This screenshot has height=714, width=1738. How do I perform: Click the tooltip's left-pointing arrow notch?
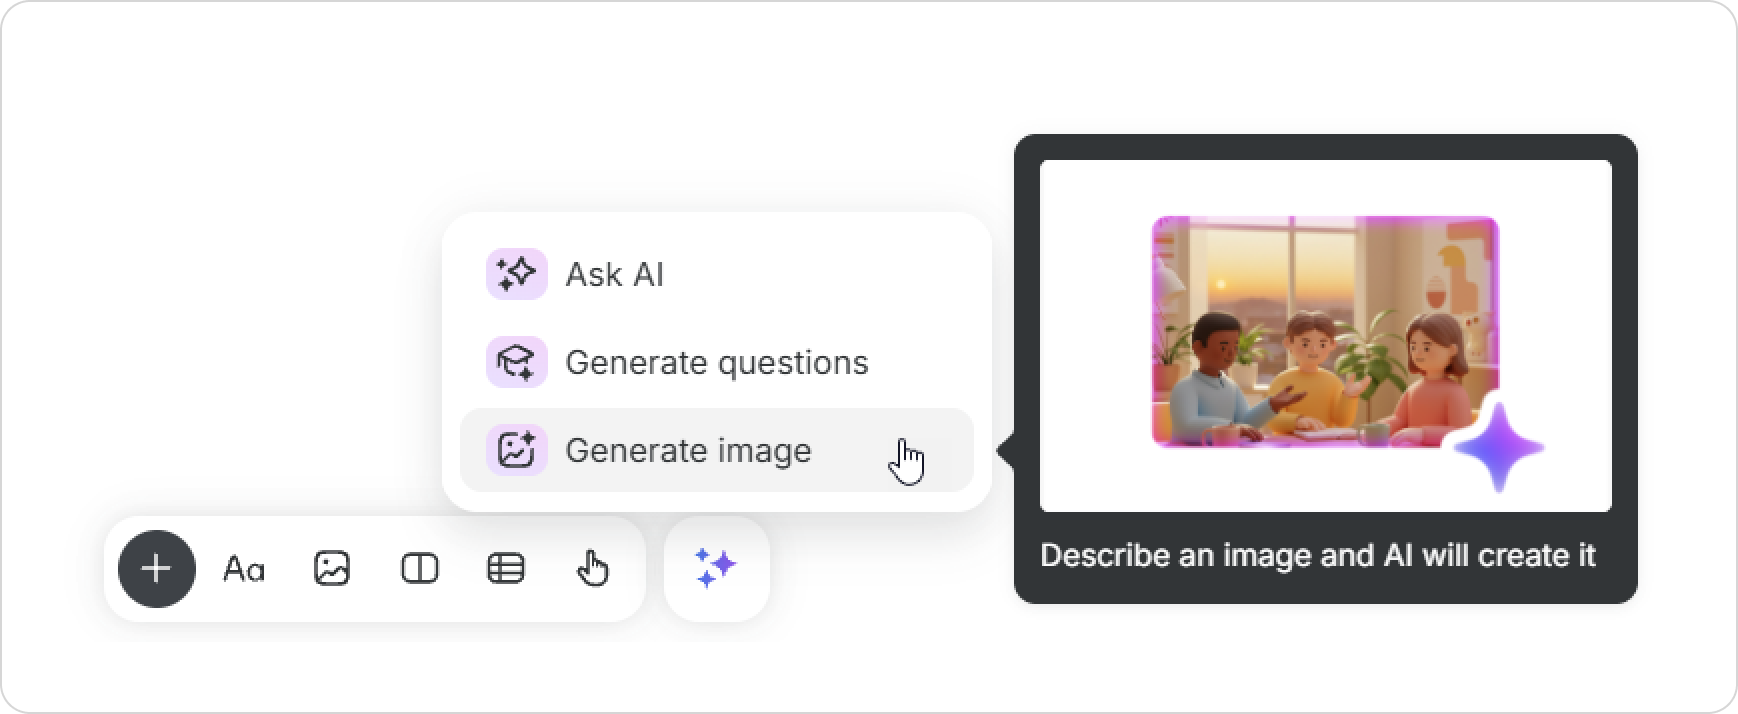1006,451
